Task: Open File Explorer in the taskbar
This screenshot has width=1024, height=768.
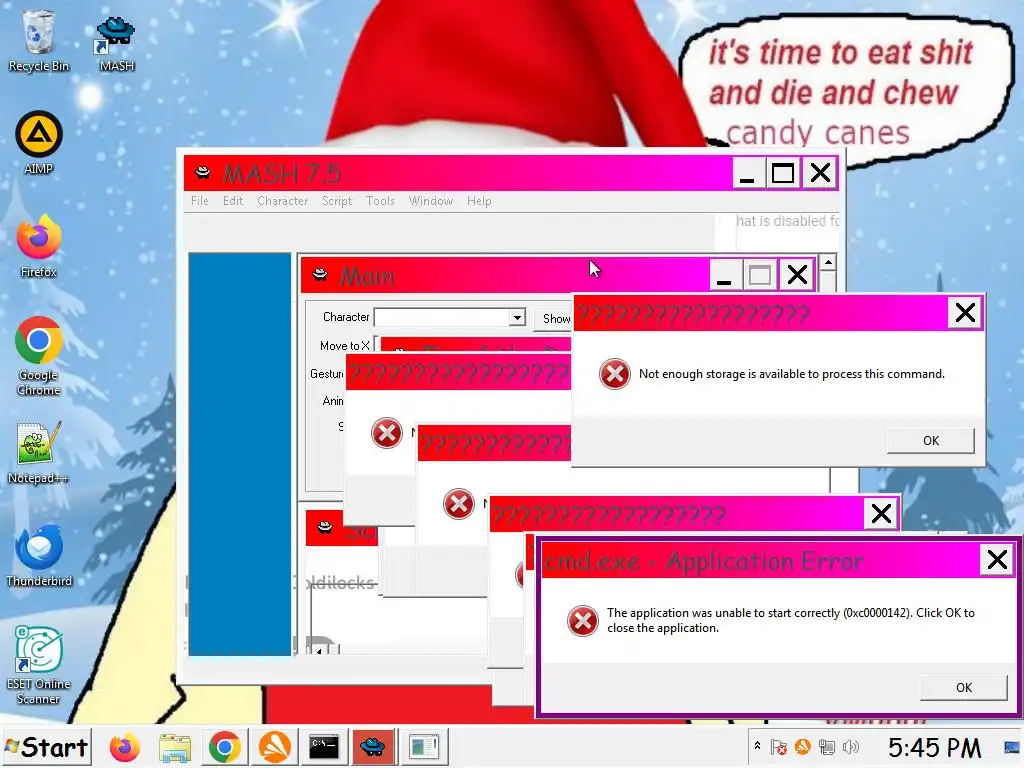Action: click(175, 747)
